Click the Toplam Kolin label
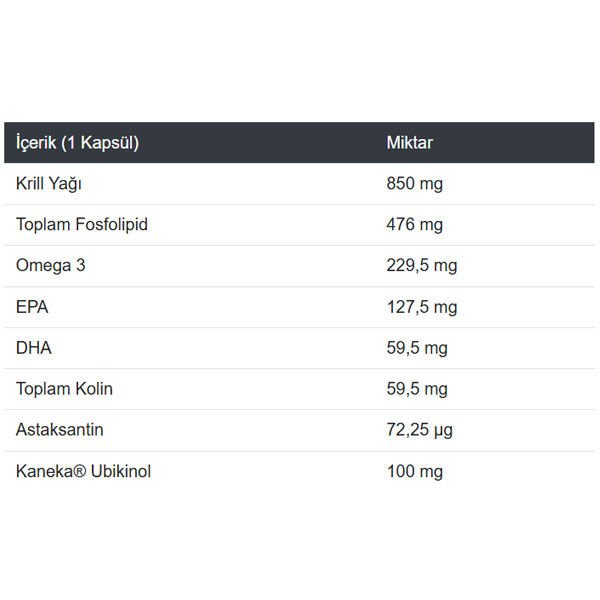The height and width of the screenshot is (600, 600). [x=65, y=389]
